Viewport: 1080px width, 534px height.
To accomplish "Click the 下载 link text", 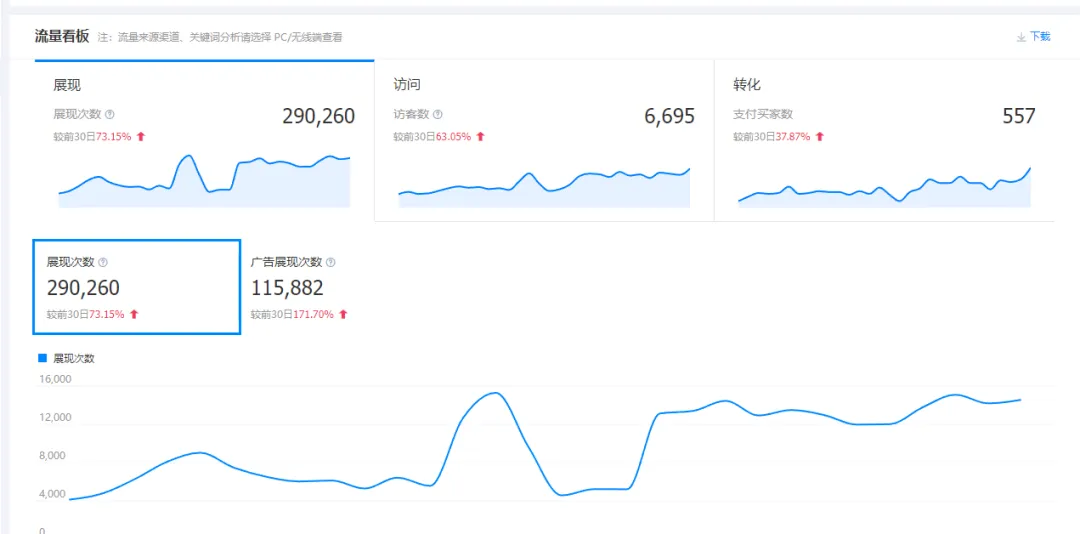I will tap(1040, 37).
